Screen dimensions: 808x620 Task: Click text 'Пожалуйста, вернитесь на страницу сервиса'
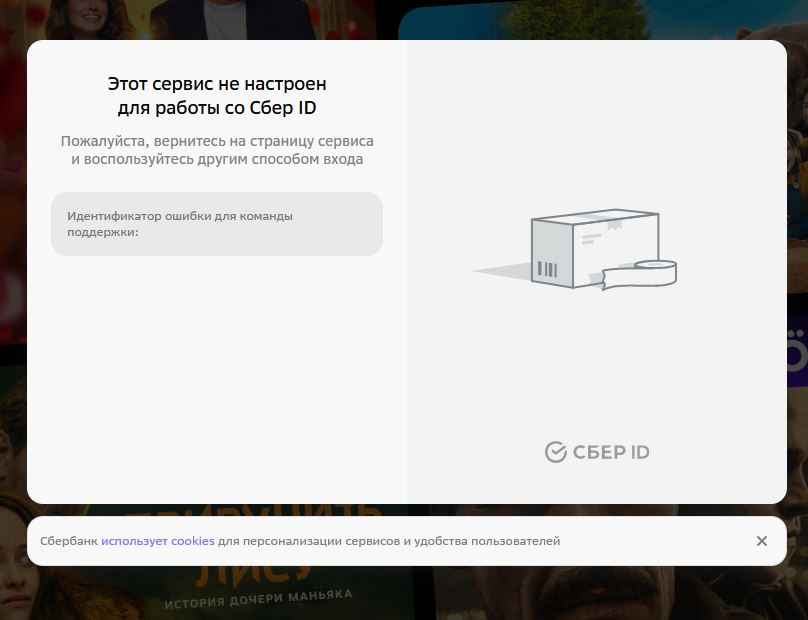217,141
